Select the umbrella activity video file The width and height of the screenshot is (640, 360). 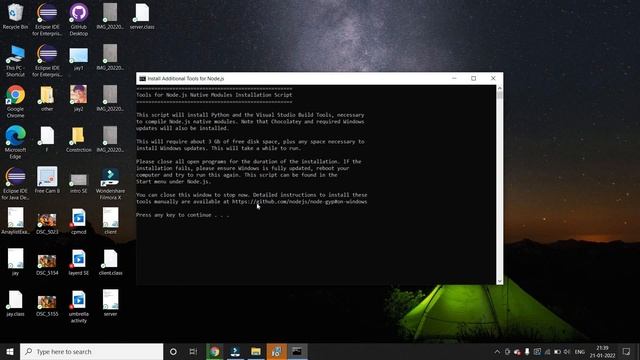coord(78,307)
